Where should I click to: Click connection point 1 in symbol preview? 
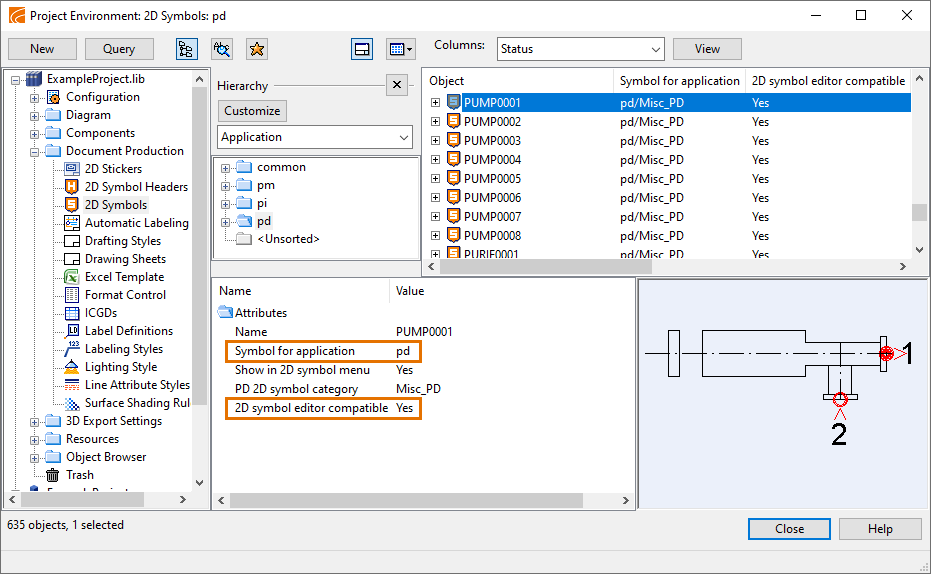(x=886, y=353)
